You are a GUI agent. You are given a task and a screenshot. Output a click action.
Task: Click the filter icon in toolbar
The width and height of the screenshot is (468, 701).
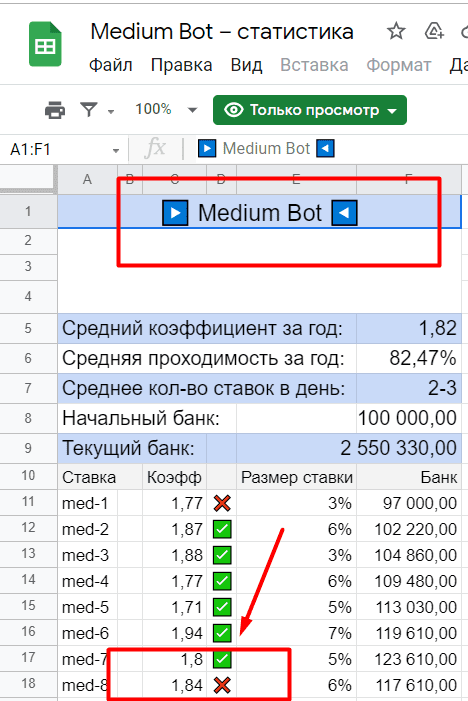(x=89, y=110)
